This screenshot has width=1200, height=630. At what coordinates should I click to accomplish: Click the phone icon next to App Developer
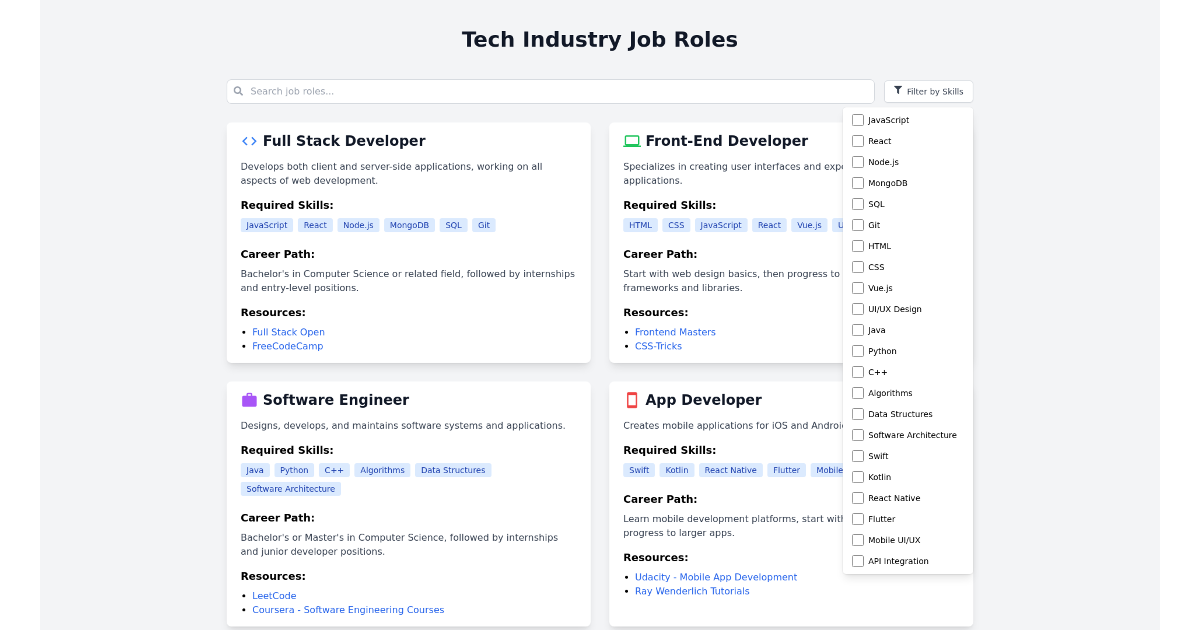tap(632, 399)
